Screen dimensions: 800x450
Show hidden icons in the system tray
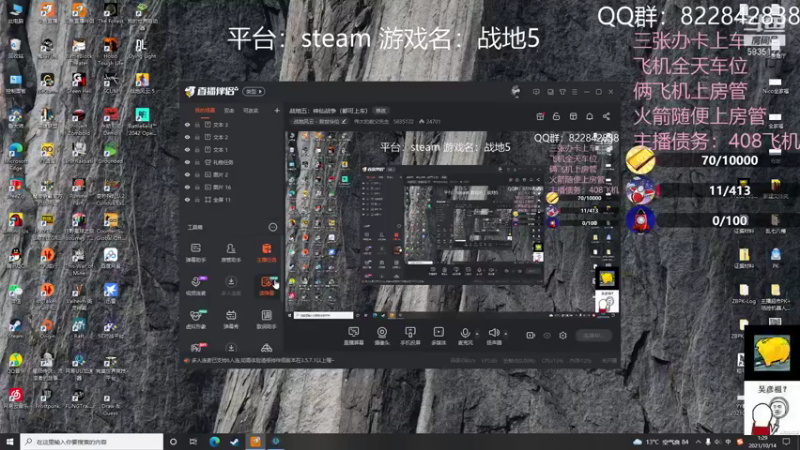click(x=698, y=441)
